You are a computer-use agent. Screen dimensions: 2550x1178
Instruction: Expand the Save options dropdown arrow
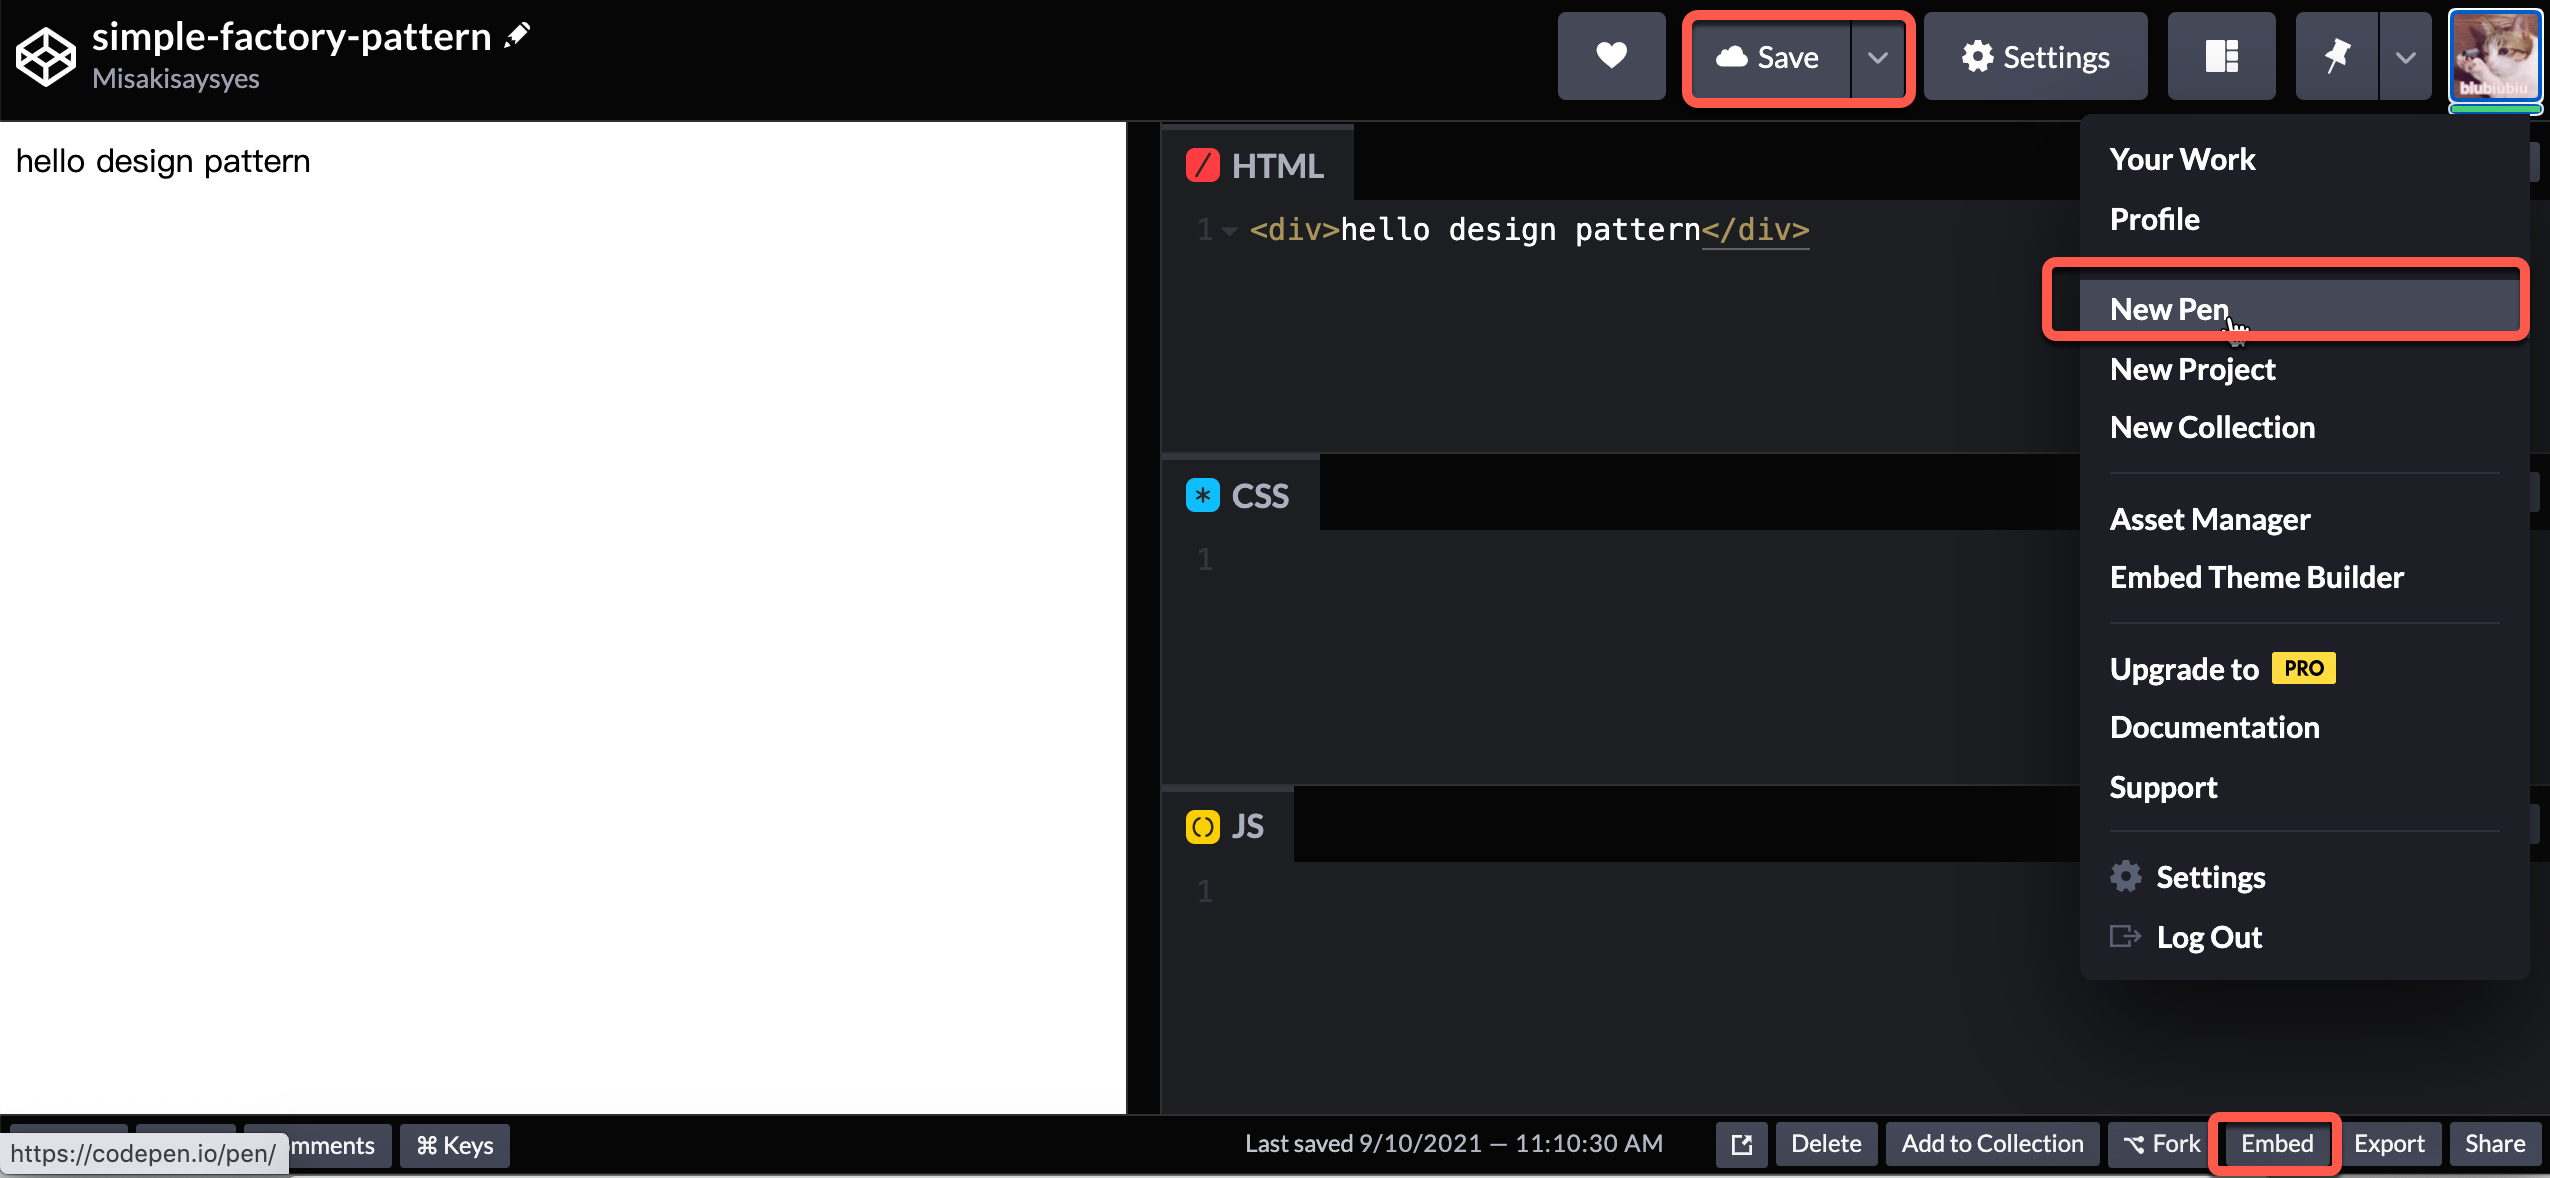click(x=1878, y=57)
